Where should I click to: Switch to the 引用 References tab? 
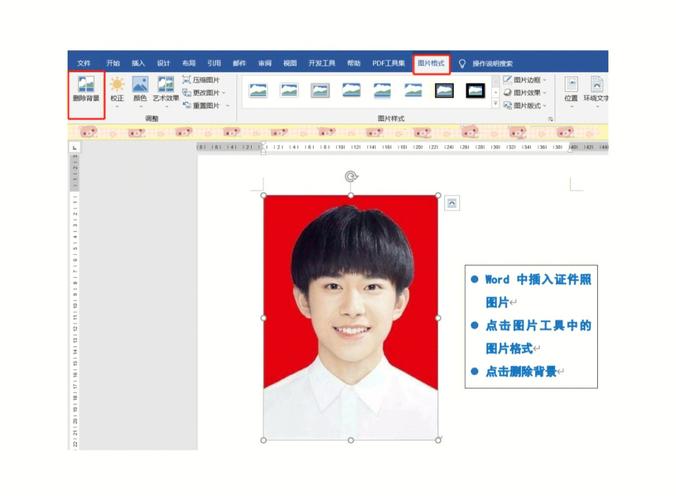pos(214,63)
